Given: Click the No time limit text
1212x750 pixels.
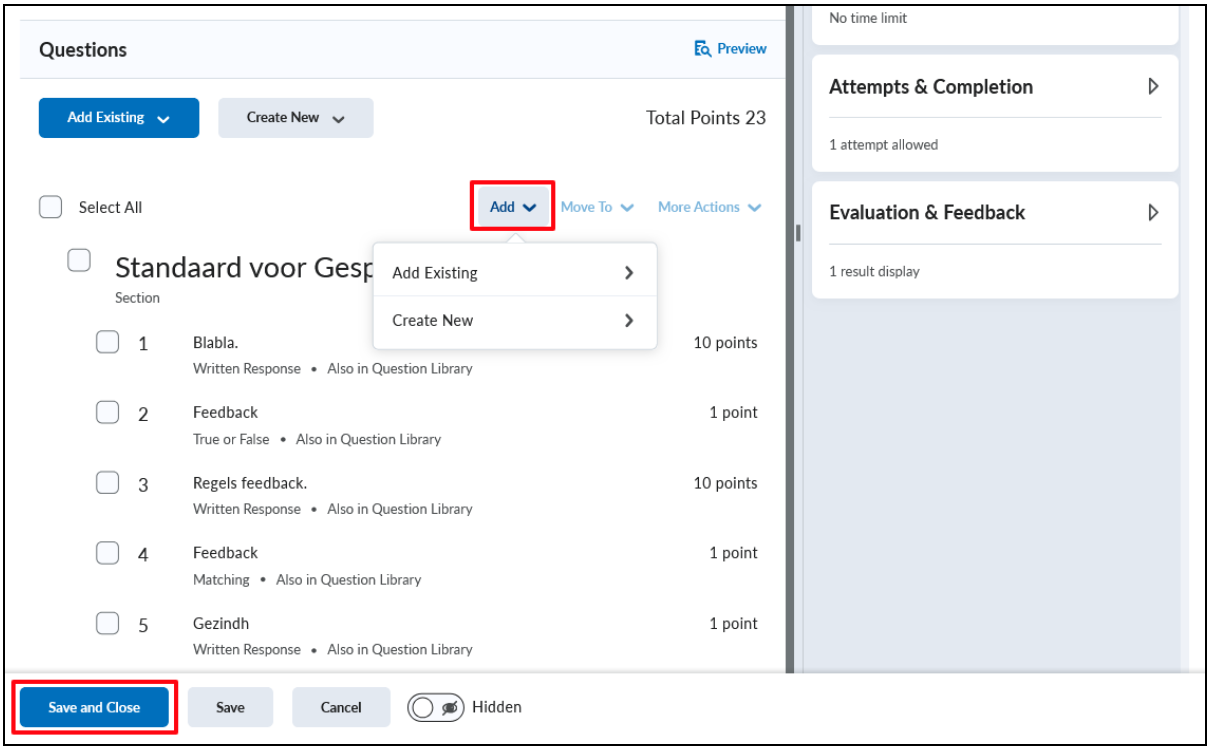Looking at the screenshot, I should tap(868, 18).
